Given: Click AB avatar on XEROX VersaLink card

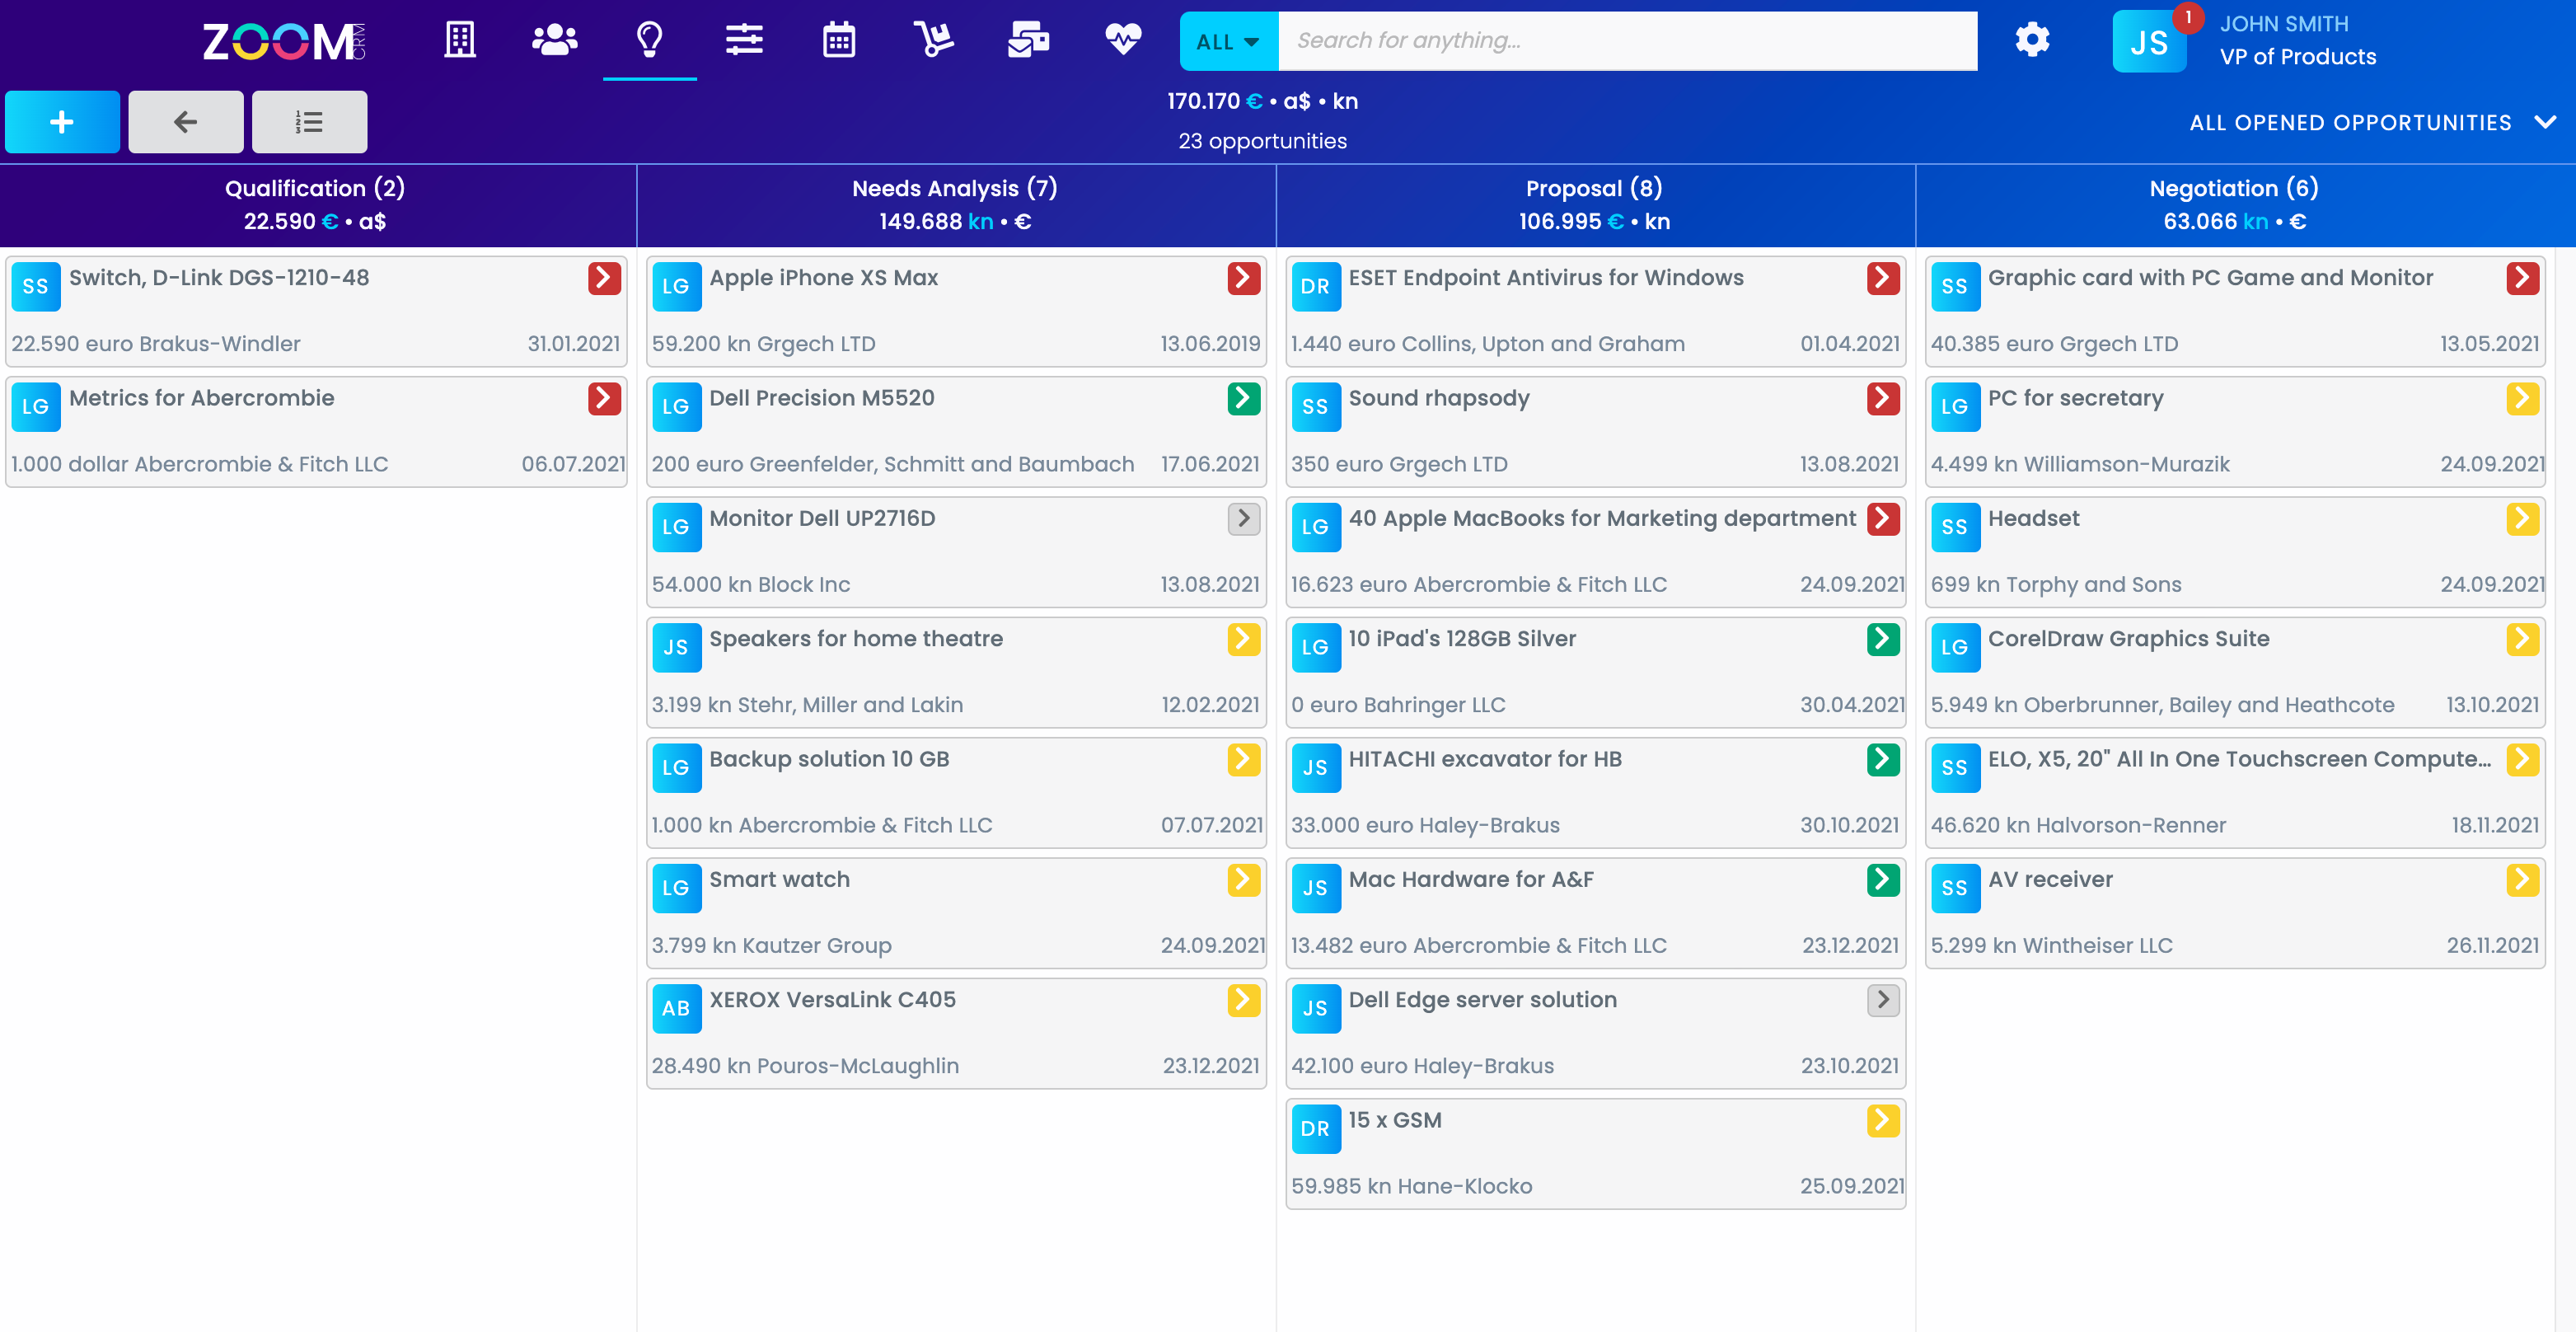Looking at the screenshot, I should (676, 1008).
